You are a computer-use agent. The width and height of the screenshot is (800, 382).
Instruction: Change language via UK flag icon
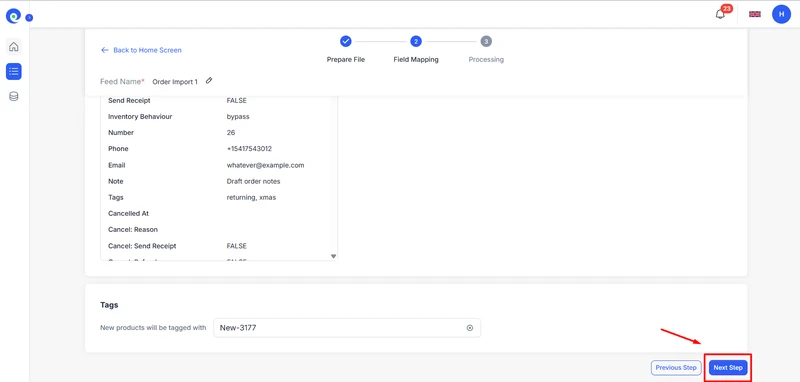pyautogui.click(x=755, y=14)
